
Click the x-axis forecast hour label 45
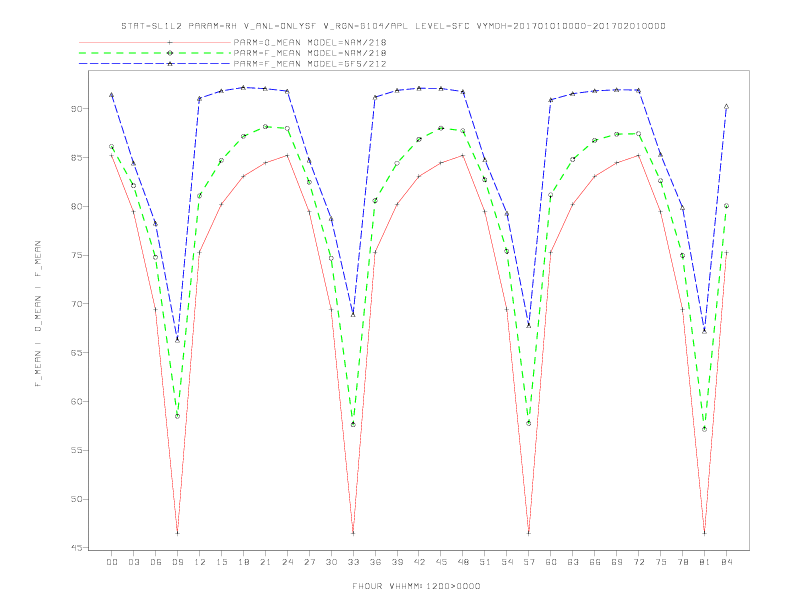(441, 562)
